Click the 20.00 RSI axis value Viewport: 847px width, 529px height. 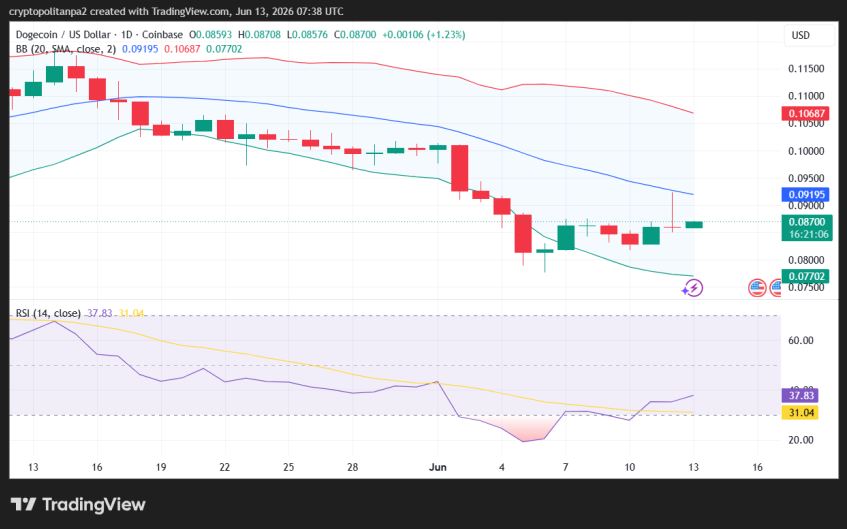801,440
